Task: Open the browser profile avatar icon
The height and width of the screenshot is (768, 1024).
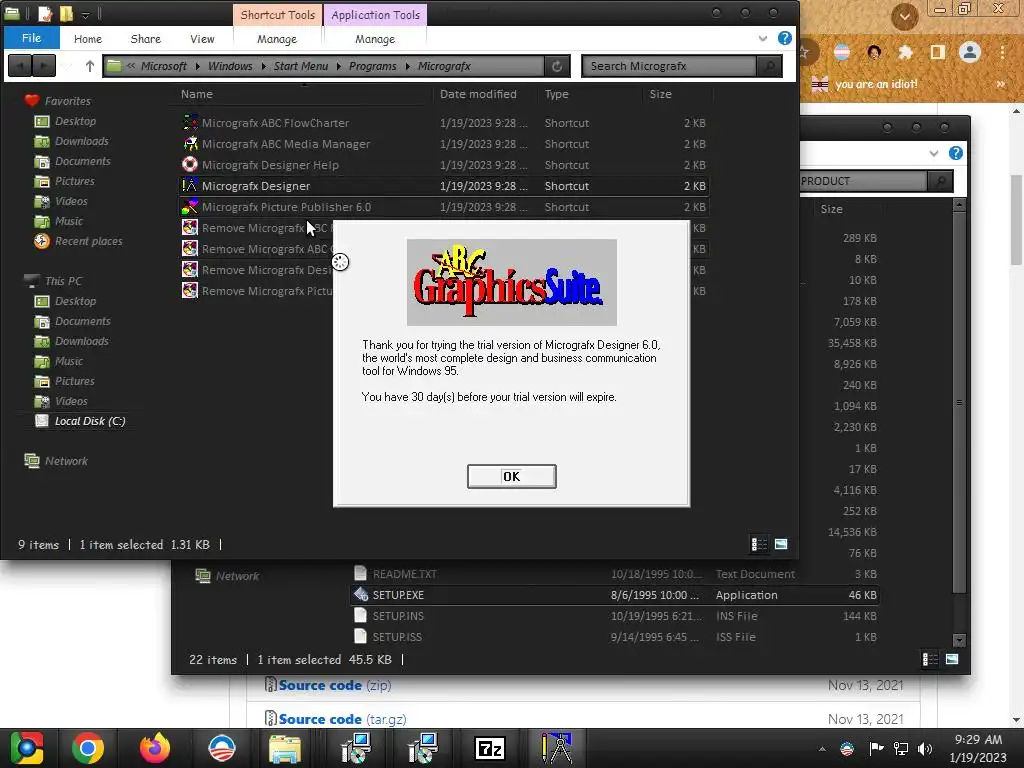Action: [970, 52]
